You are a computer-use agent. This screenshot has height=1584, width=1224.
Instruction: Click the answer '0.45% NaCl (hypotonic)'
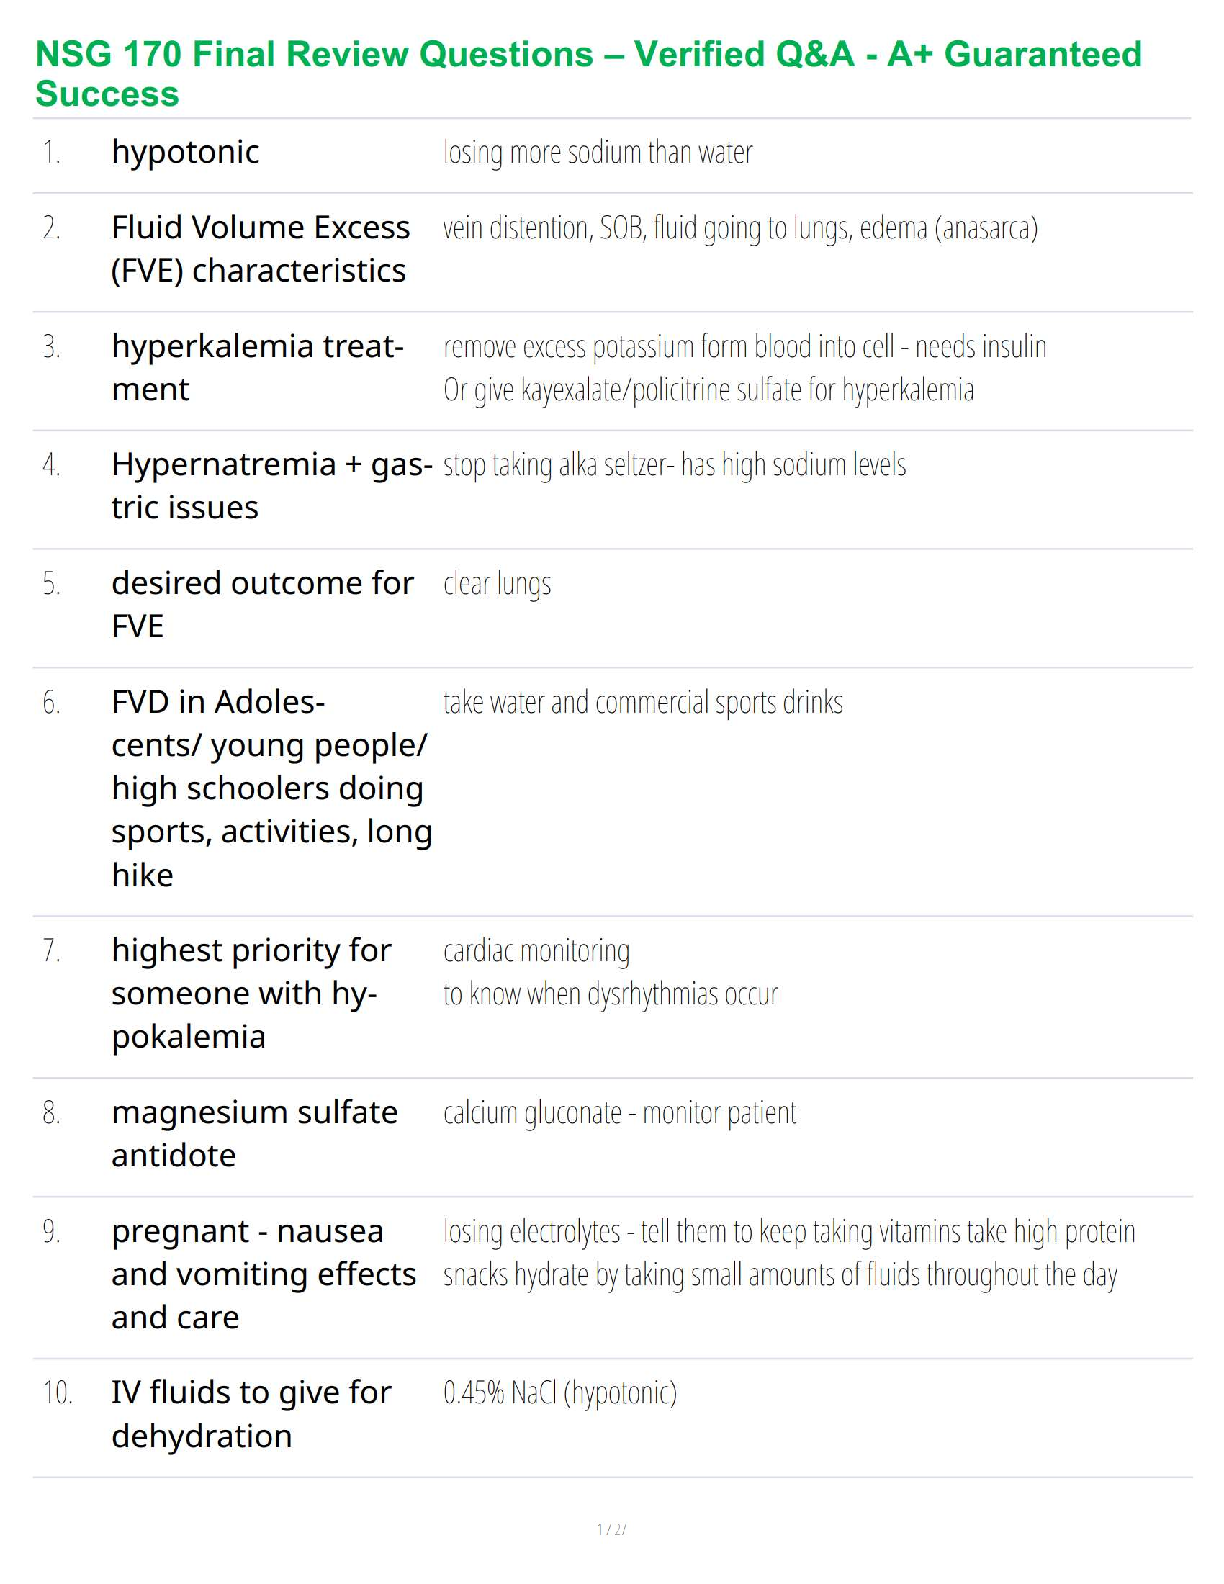[559, 1393]
